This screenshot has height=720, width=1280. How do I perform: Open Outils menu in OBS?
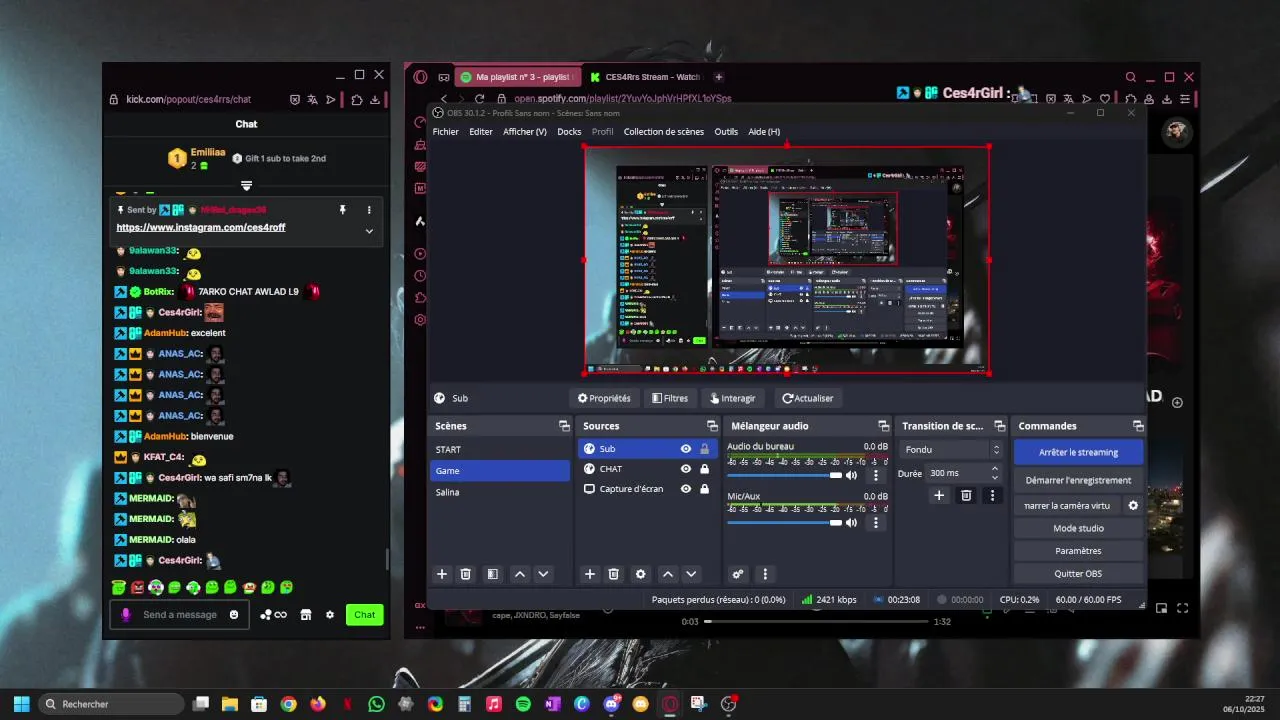click(726, 132)
